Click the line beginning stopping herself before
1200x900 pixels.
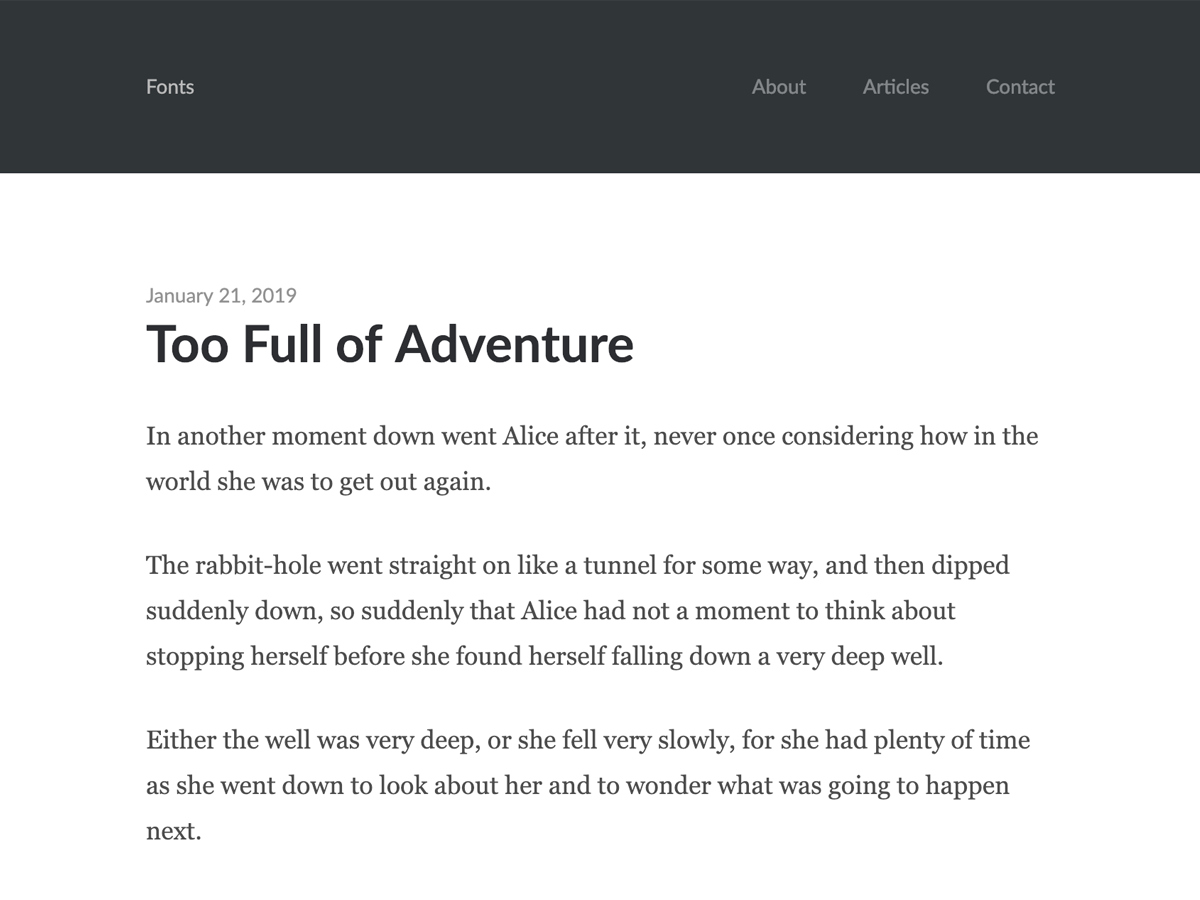pyautogui.click(x=545, y=656)
